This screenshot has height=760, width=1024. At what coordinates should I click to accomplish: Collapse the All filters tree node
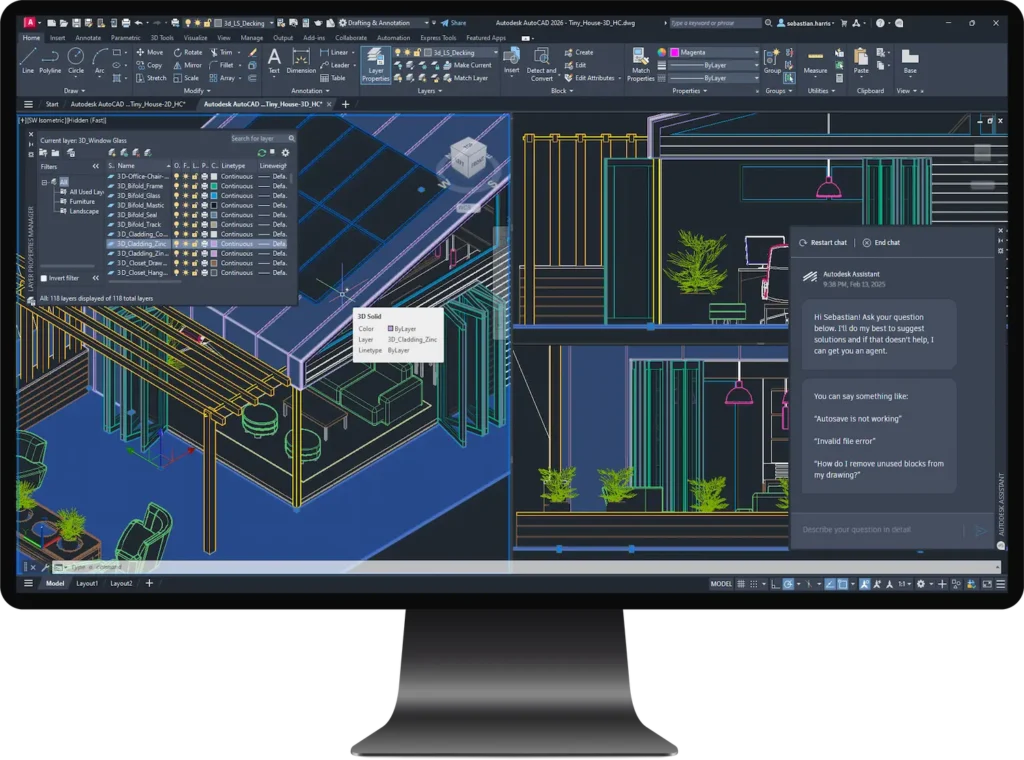coord(45,182)
